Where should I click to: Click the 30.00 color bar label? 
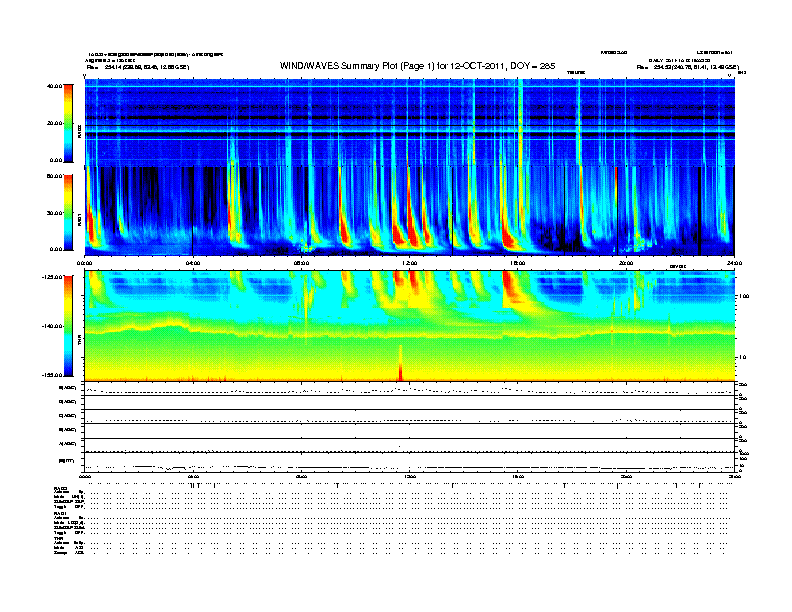[54, 213]
